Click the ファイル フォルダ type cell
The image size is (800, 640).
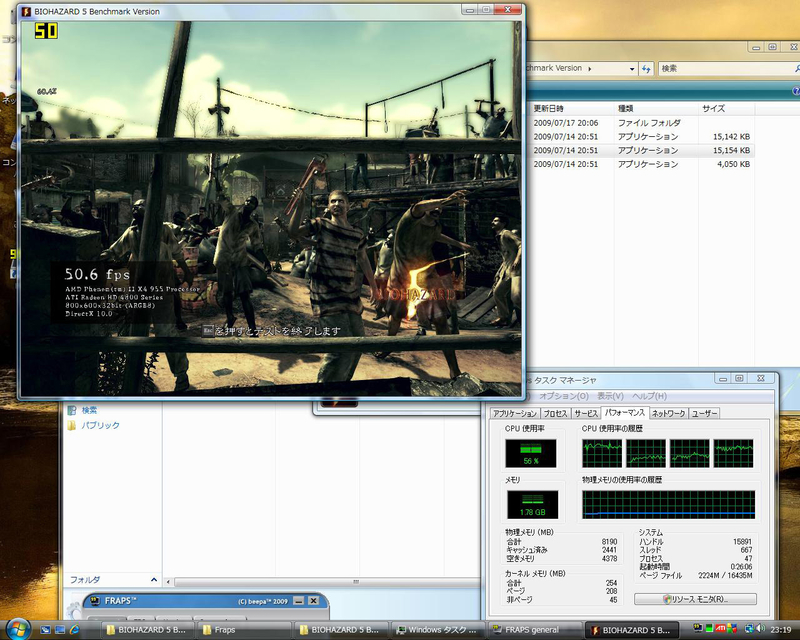649,123
